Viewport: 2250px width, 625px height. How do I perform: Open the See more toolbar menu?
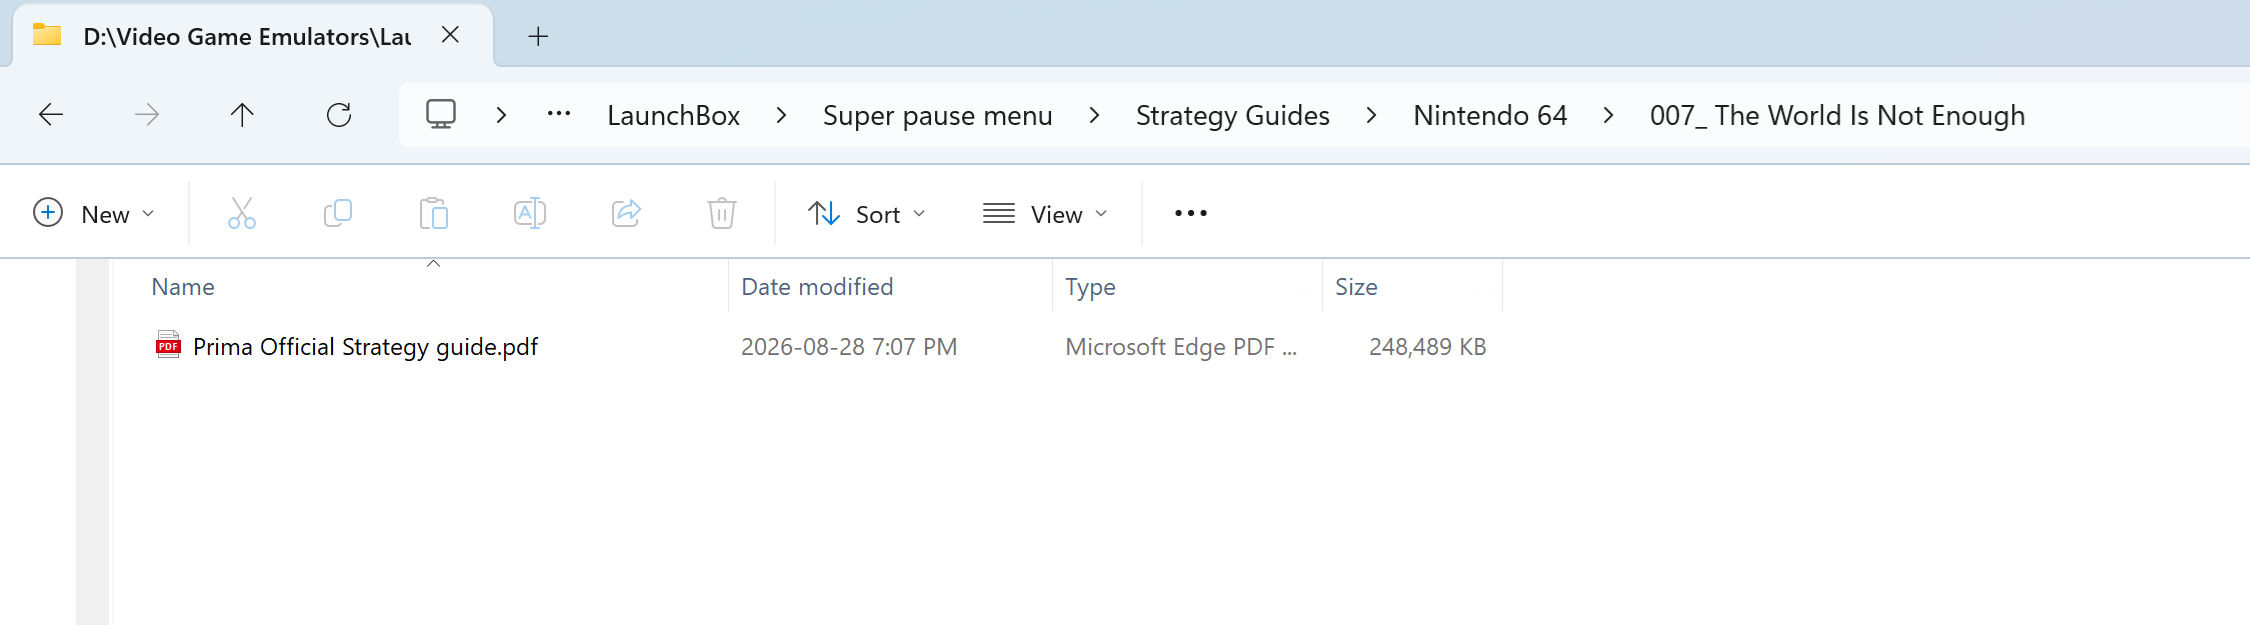point(1191,213)
